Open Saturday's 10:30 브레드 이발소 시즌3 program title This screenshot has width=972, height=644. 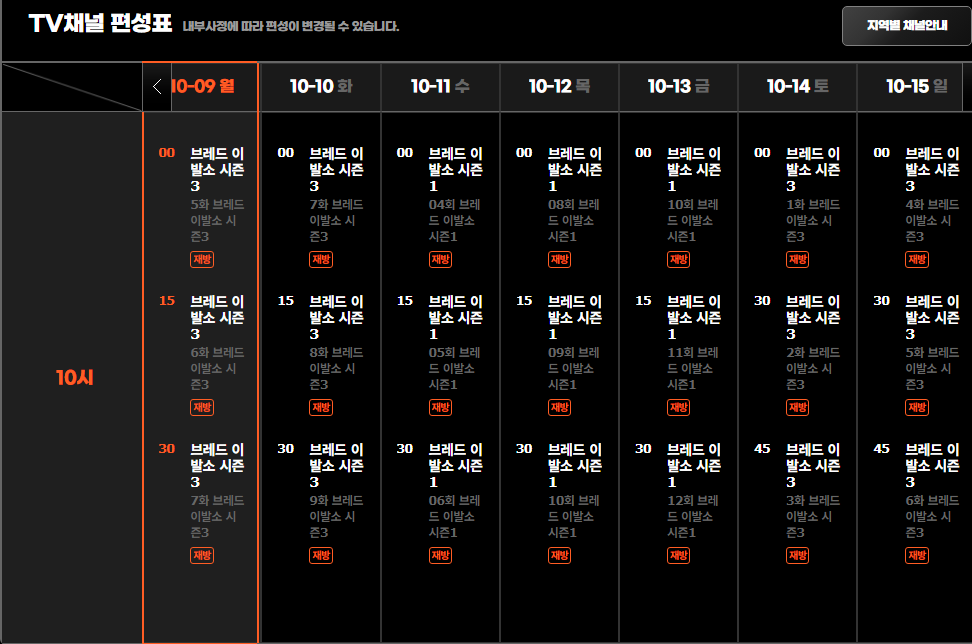pos(812,317)
